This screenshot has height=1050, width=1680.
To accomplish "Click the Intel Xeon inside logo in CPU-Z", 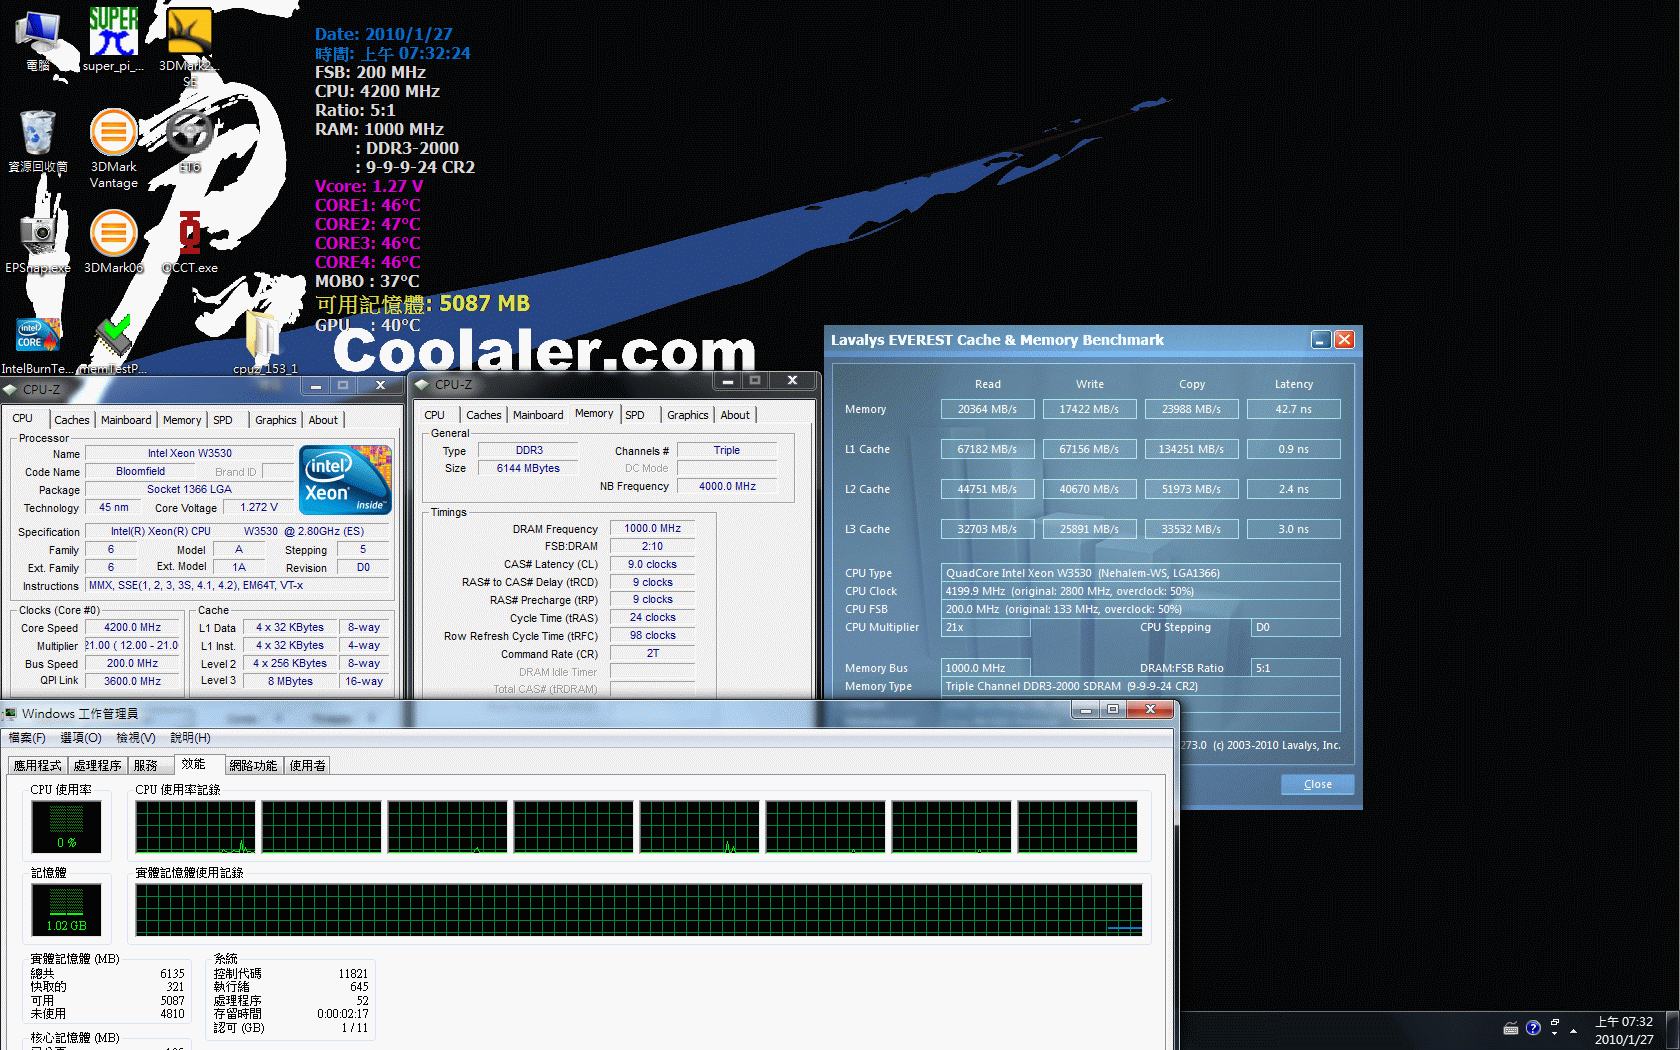I will pos(346,480).
